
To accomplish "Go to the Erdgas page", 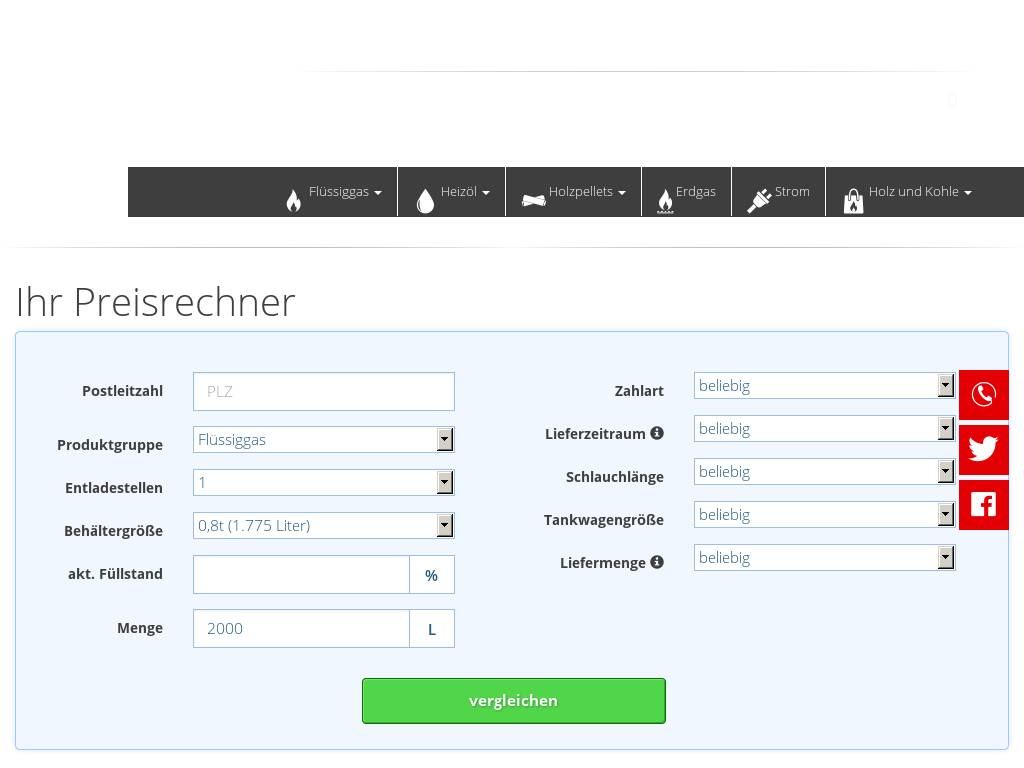I will (x=695, y=192).
